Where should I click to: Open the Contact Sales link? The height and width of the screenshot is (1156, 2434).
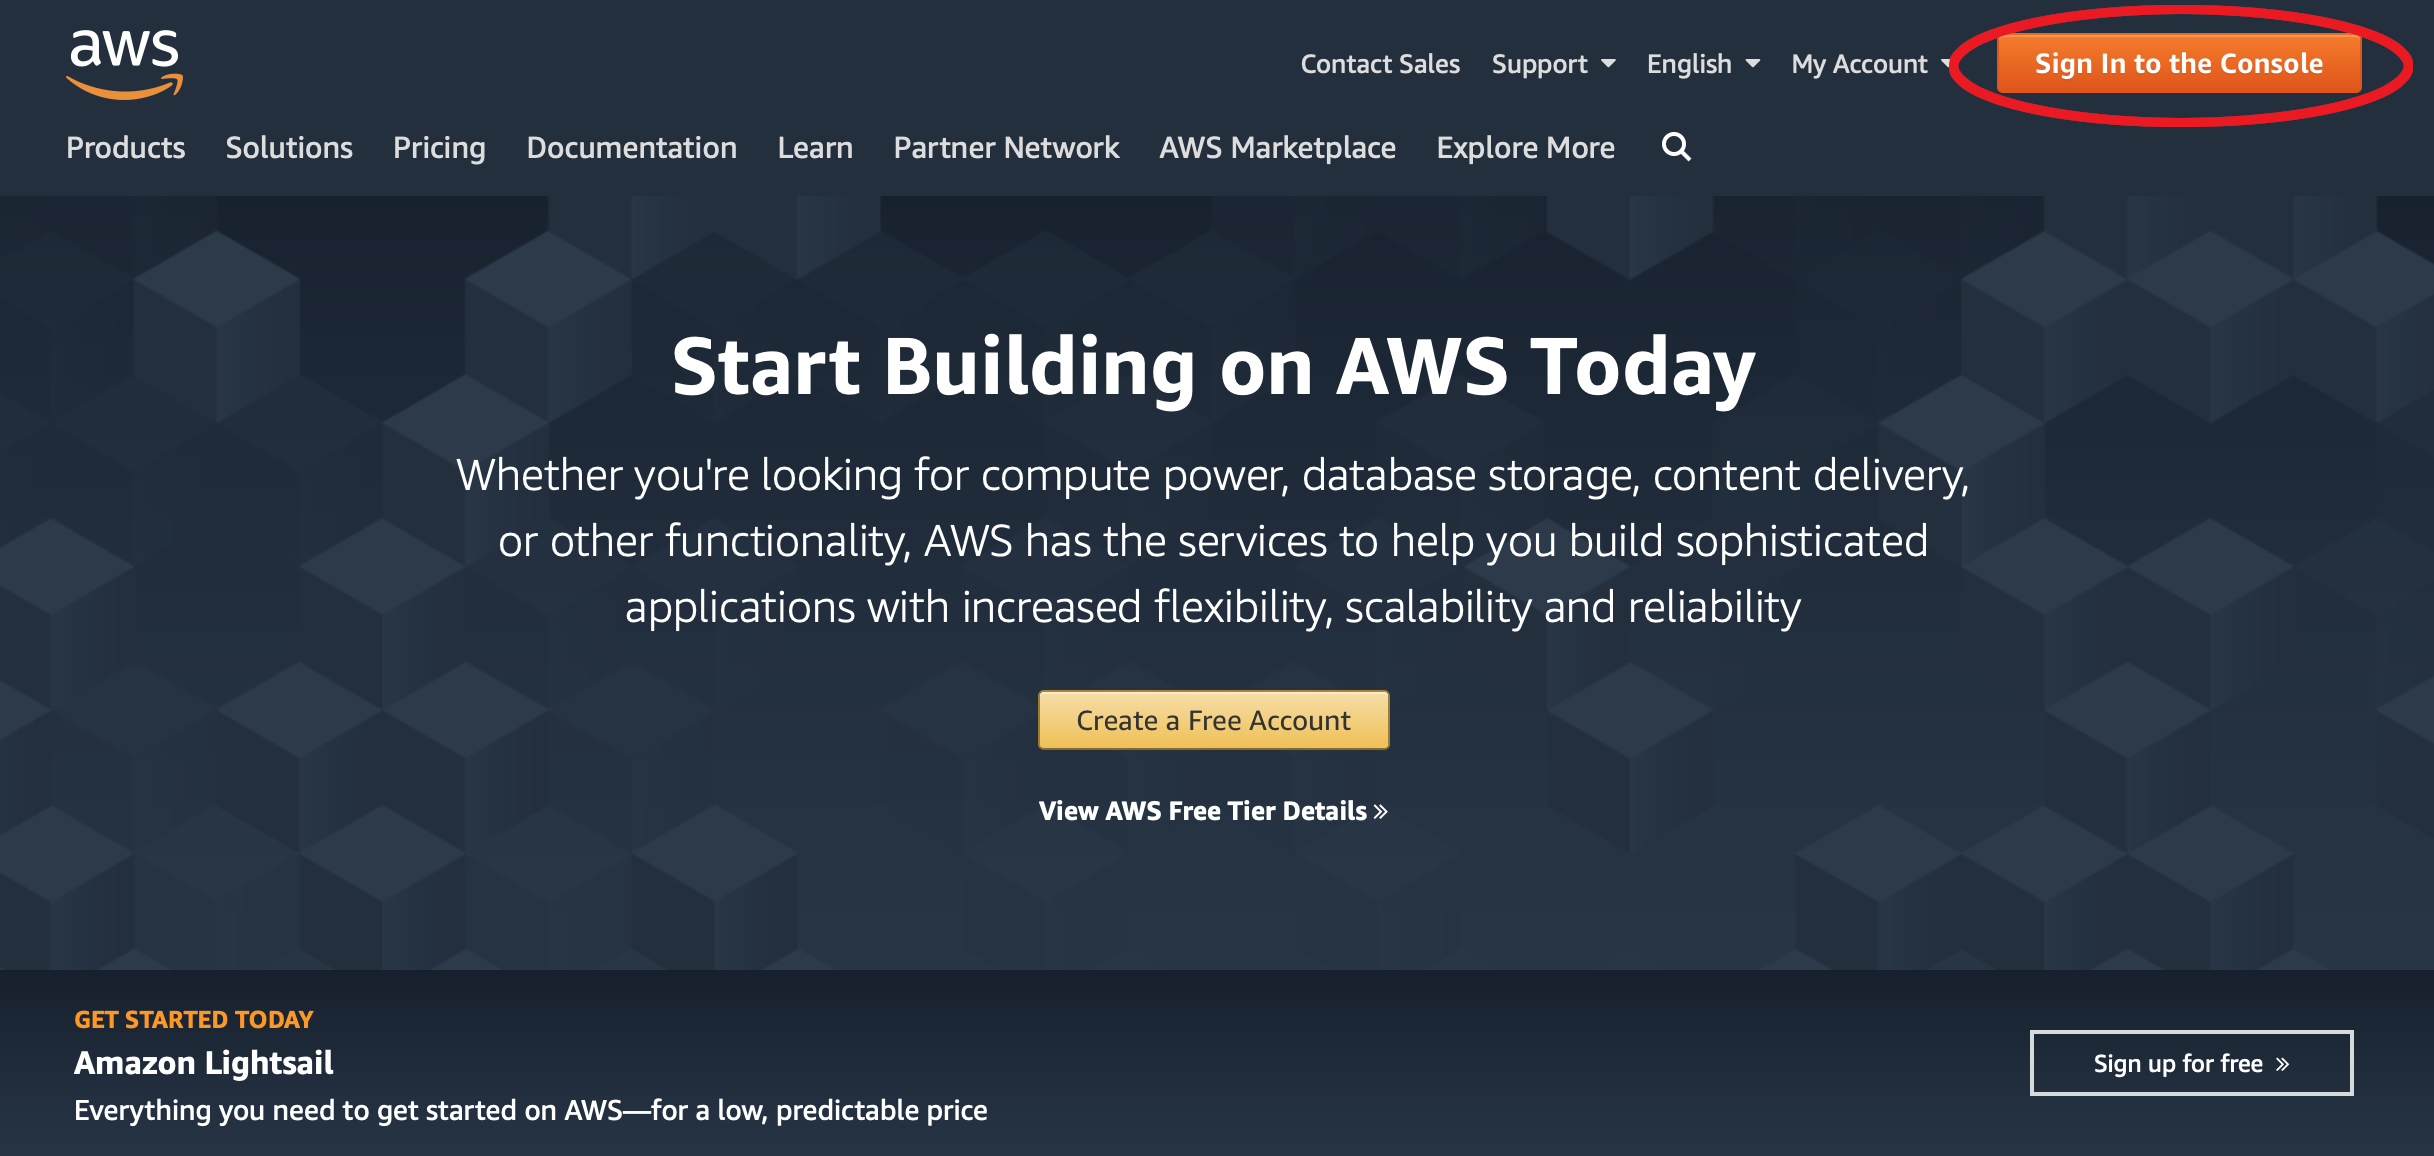coord(1380,64)
